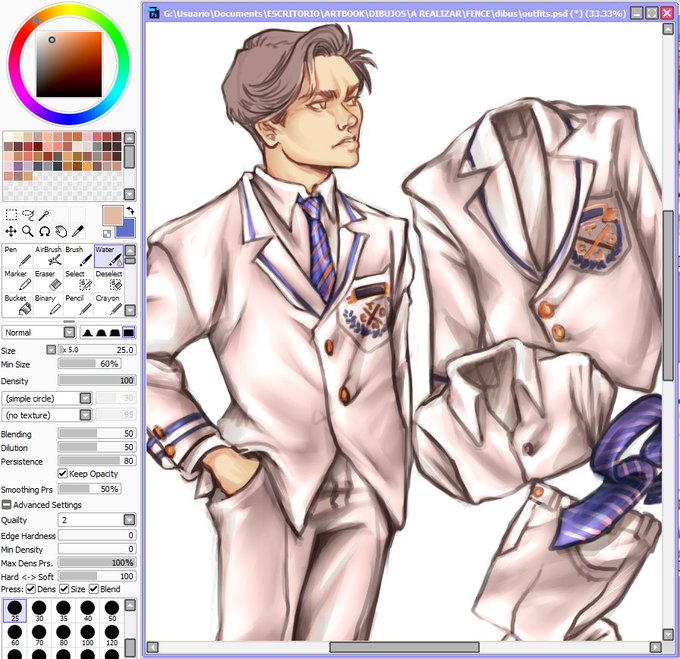
Task: Select brush size preset 70
Action: click(39, 635)
